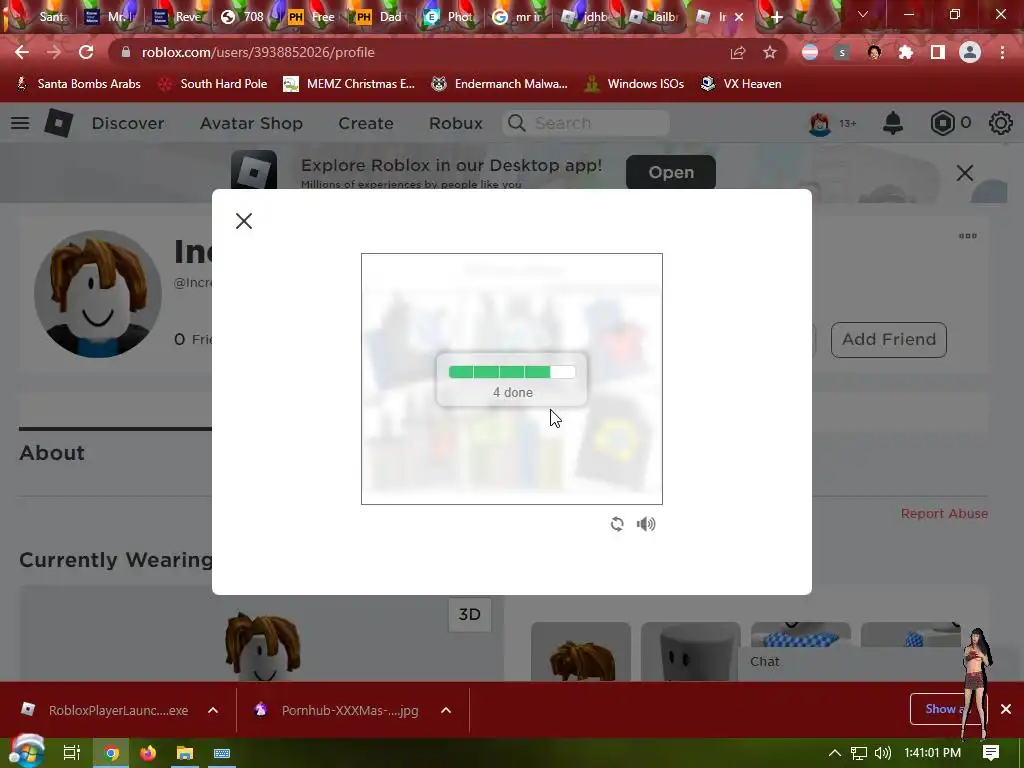The height and width of the screenshot is (768, 1024).
Task: Reload the page in Chrome
Action: [x=86, y=52]
